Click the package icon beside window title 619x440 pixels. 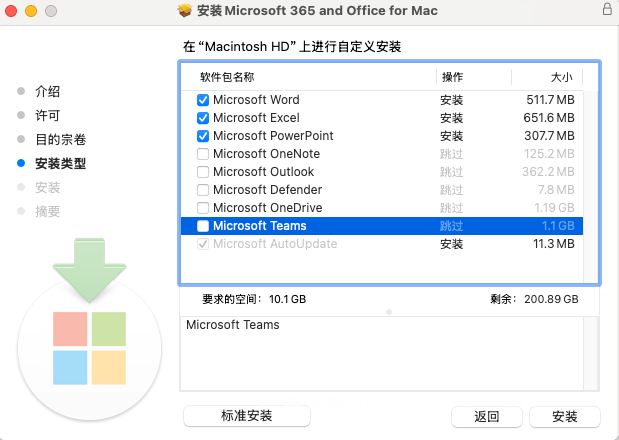(184, 11)
